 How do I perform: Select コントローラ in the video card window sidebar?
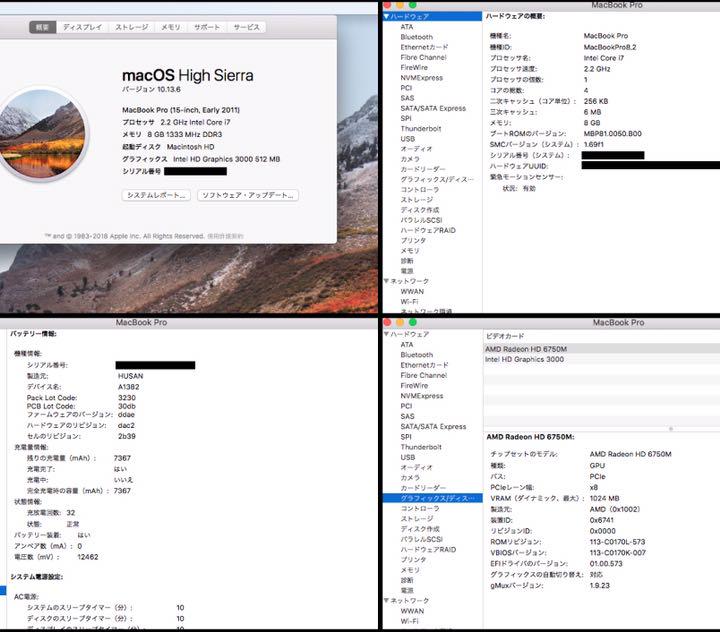(x=420, y=508)
